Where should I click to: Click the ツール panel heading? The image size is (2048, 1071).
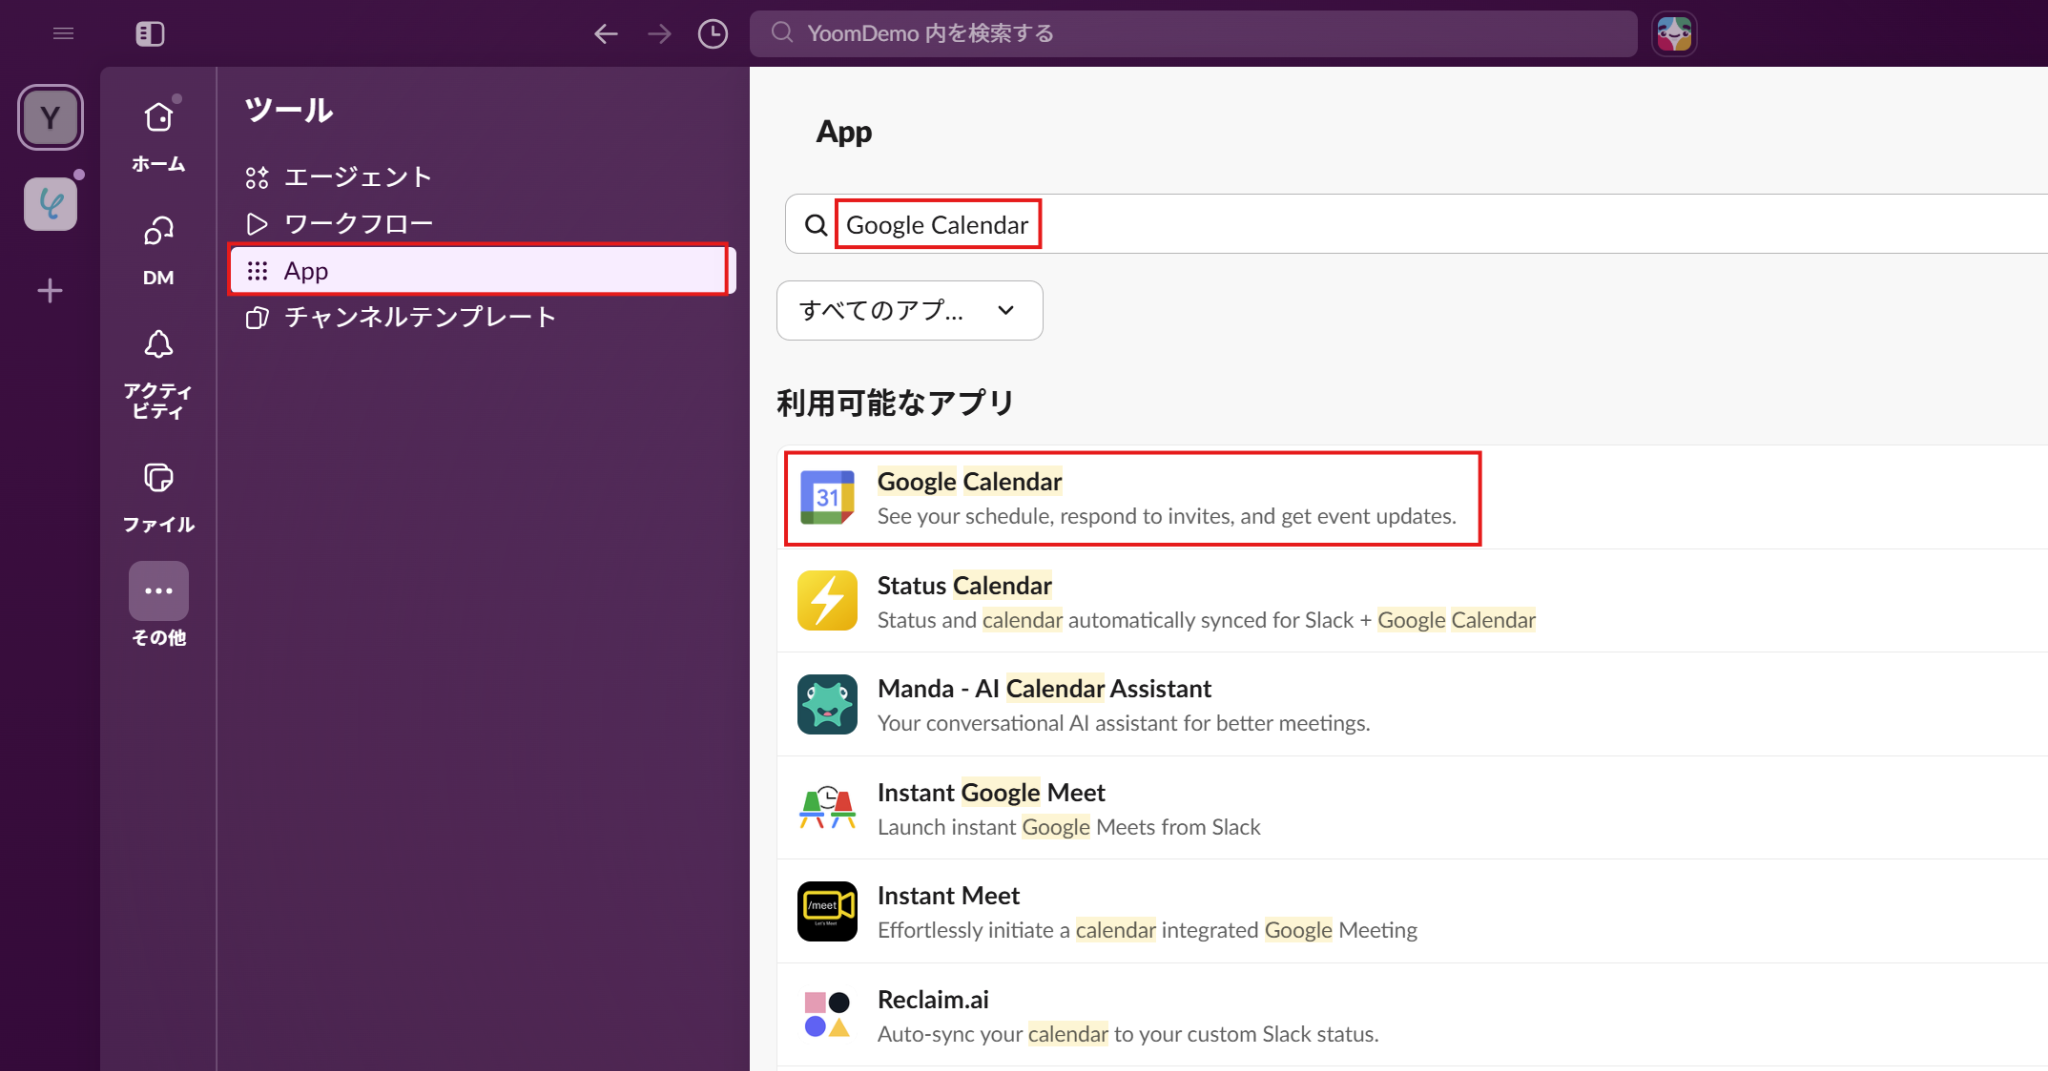click(288, 110)
